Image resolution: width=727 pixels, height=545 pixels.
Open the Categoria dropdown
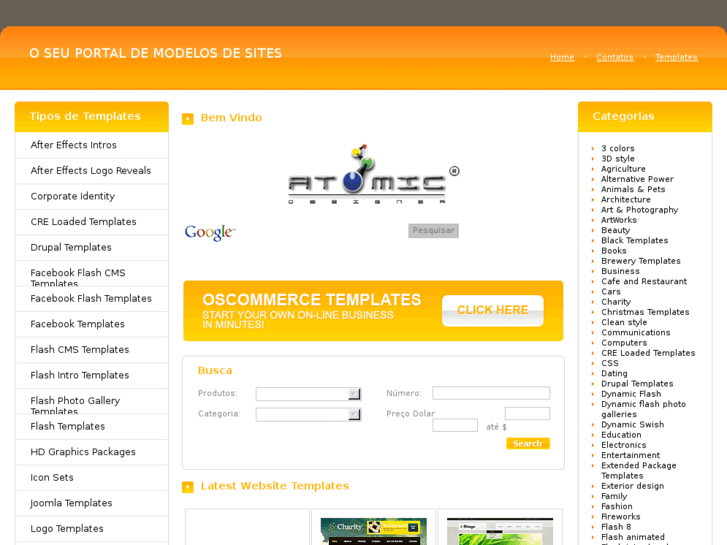click(308, 414)
